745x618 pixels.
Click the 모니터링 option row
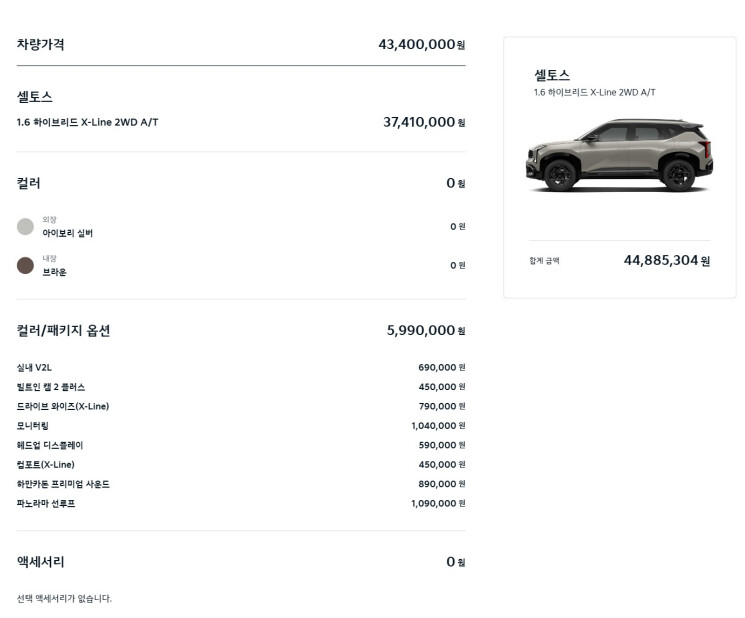point(241,426)
